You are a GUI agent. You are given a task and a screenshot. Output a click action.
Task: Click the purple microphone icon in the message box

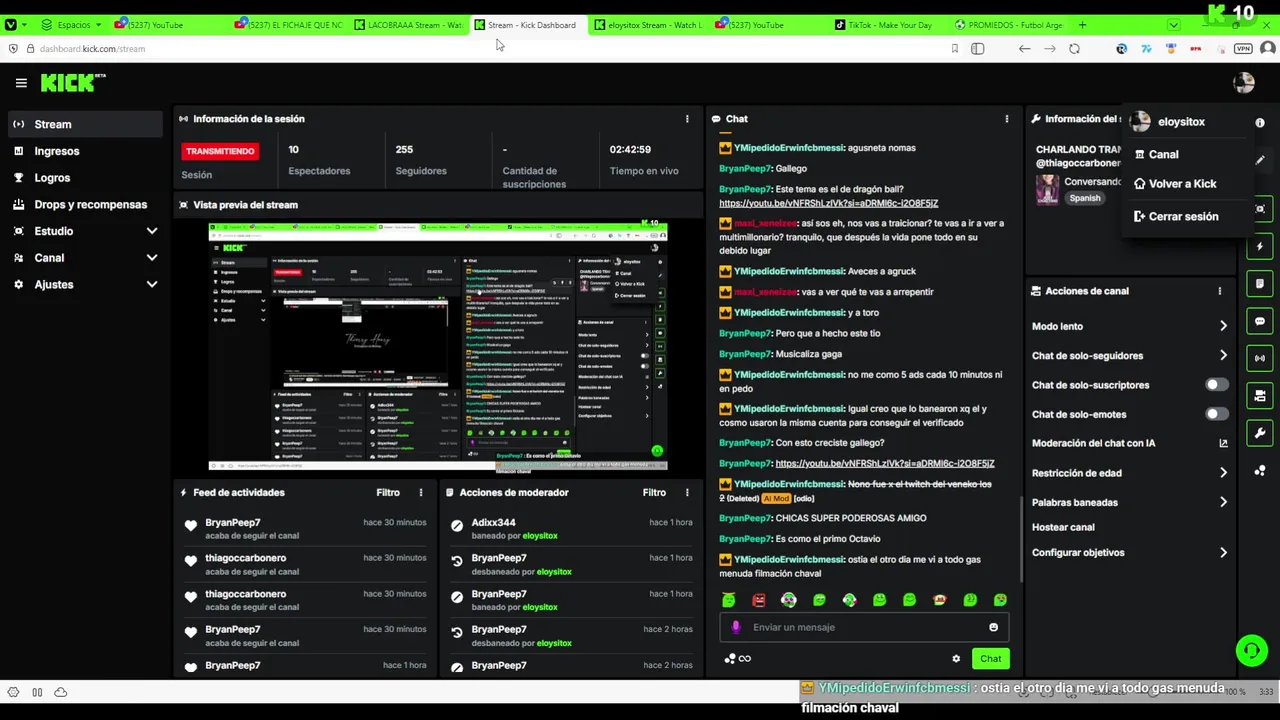736,627
